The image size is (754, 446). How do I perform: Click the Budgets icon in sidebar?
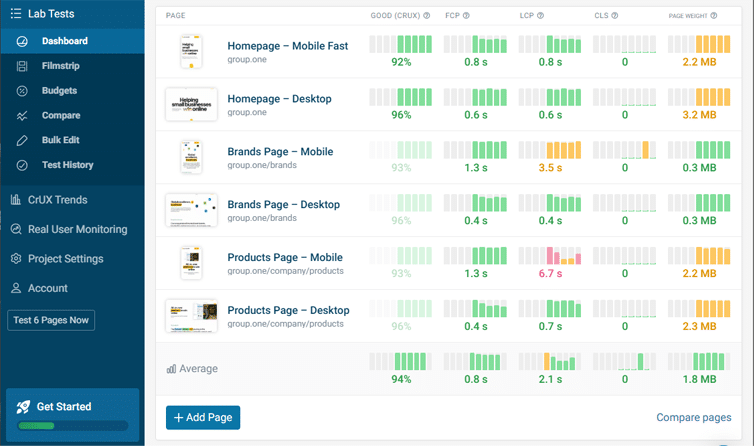pyautogui.click(x=22, y=91)
